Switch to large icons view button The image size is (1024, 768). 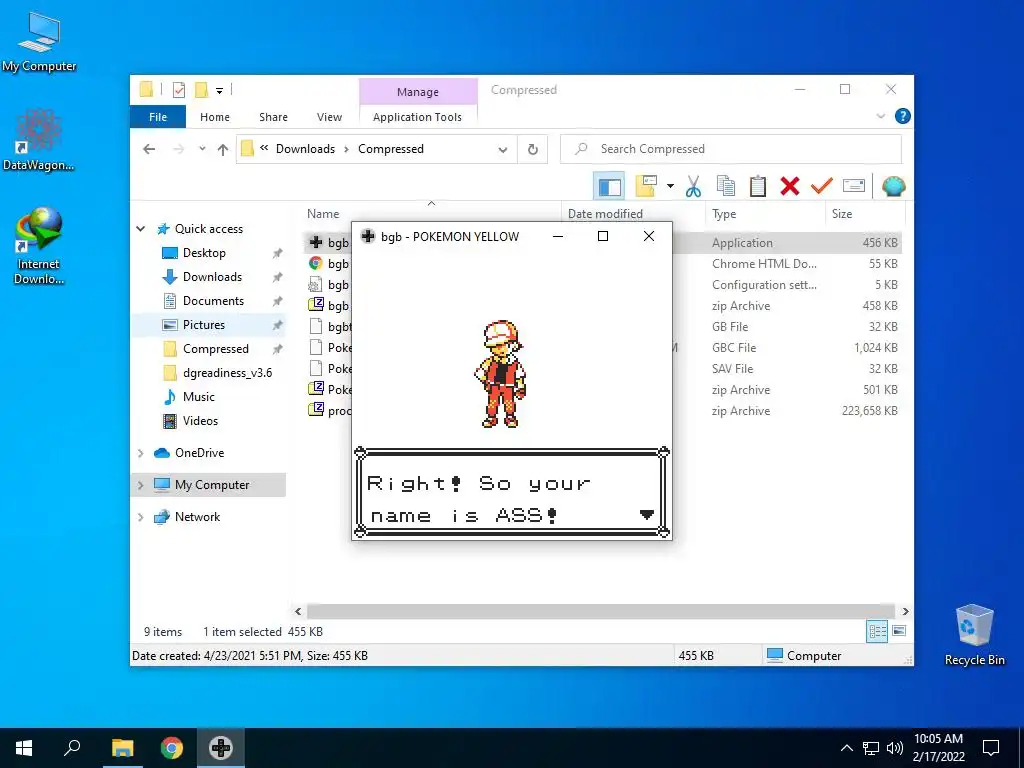coord(899,631)
